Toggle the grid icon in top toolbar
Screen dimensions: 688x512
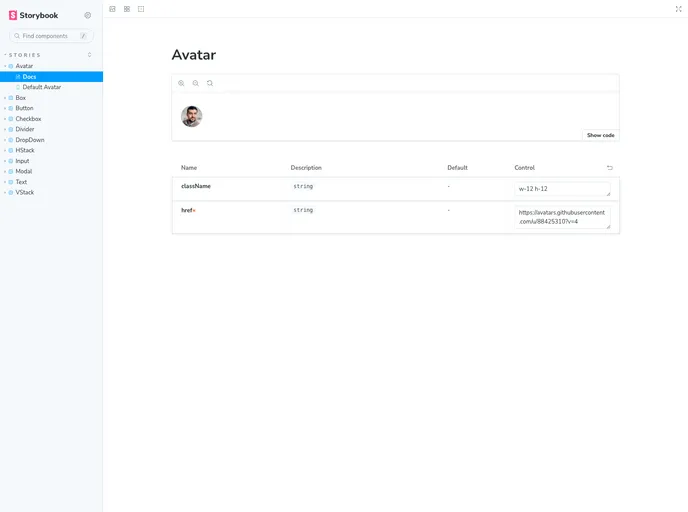coord(127,8)
